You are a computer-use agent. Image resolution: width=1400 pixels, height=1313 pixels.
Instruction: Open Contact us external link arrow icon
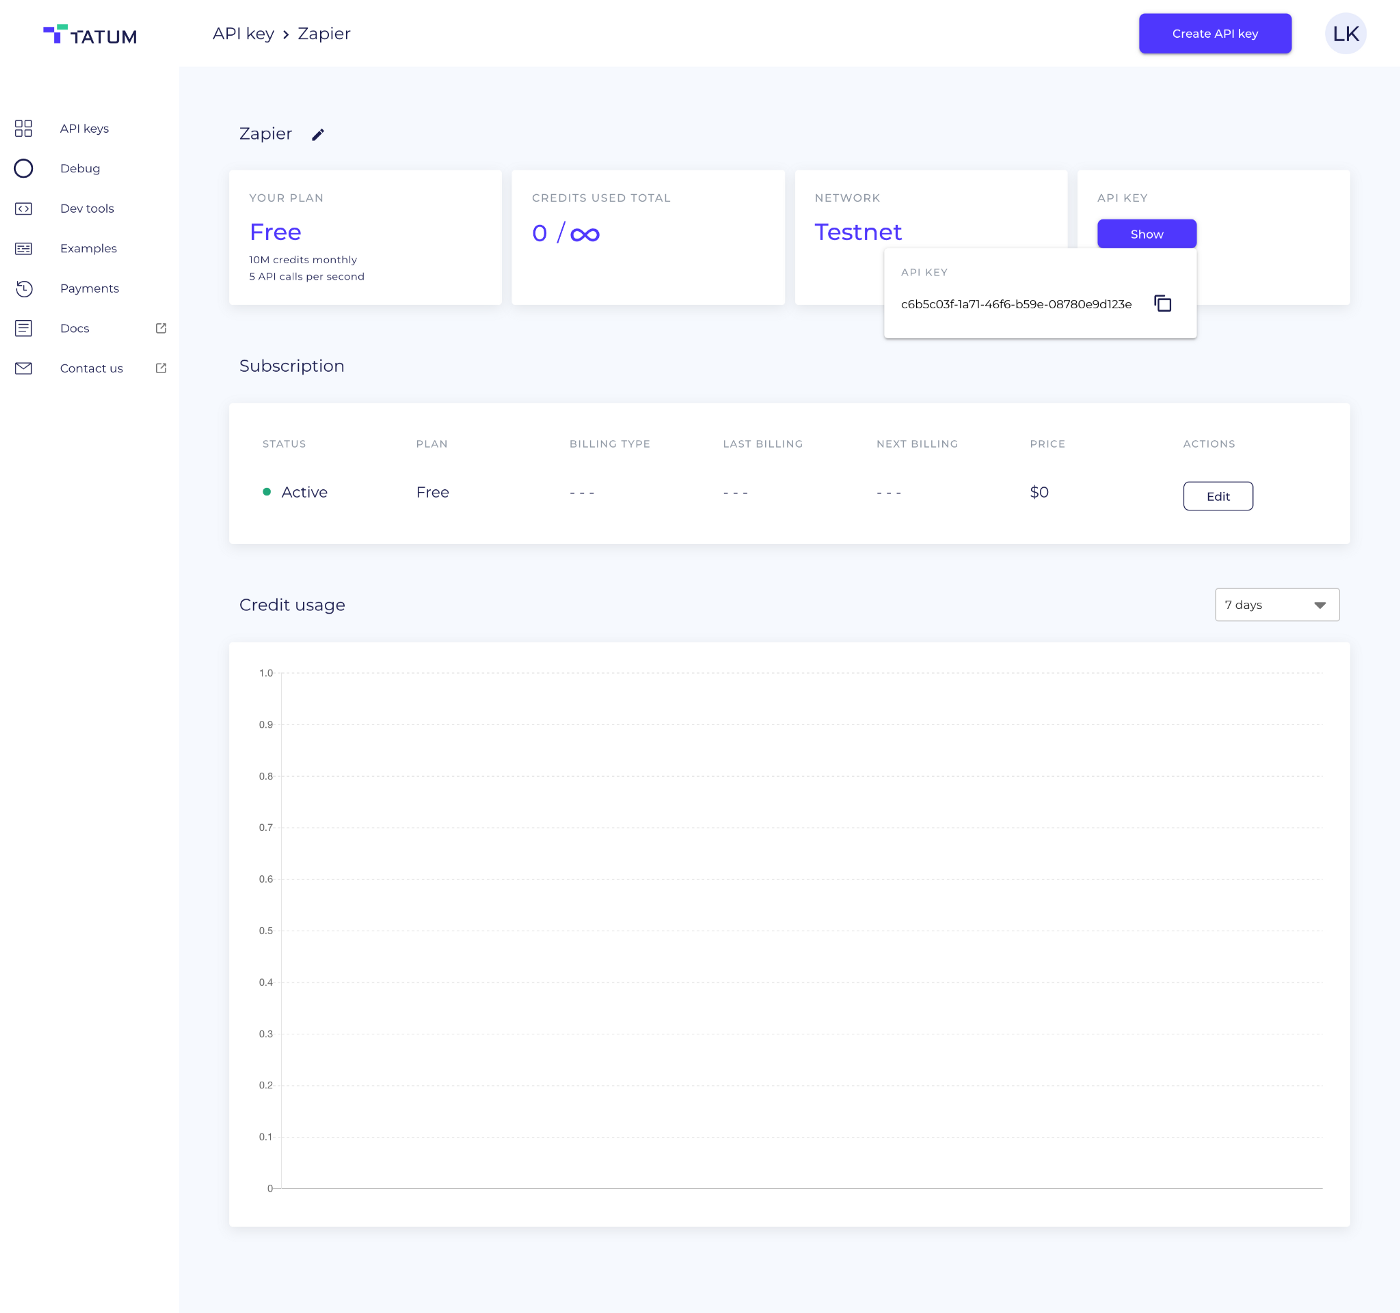pyautogui.click(x=161, y=368)
